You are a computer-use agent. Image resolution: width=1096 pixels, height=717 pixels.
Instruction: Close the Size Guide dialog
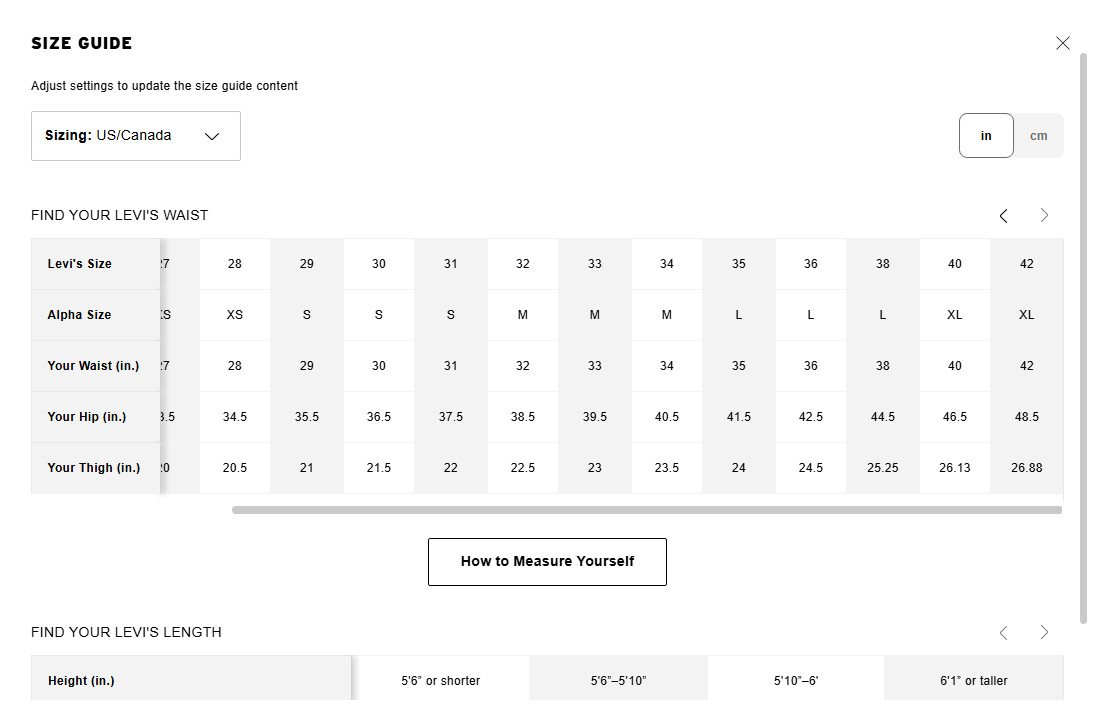(x=1062, y=43)
